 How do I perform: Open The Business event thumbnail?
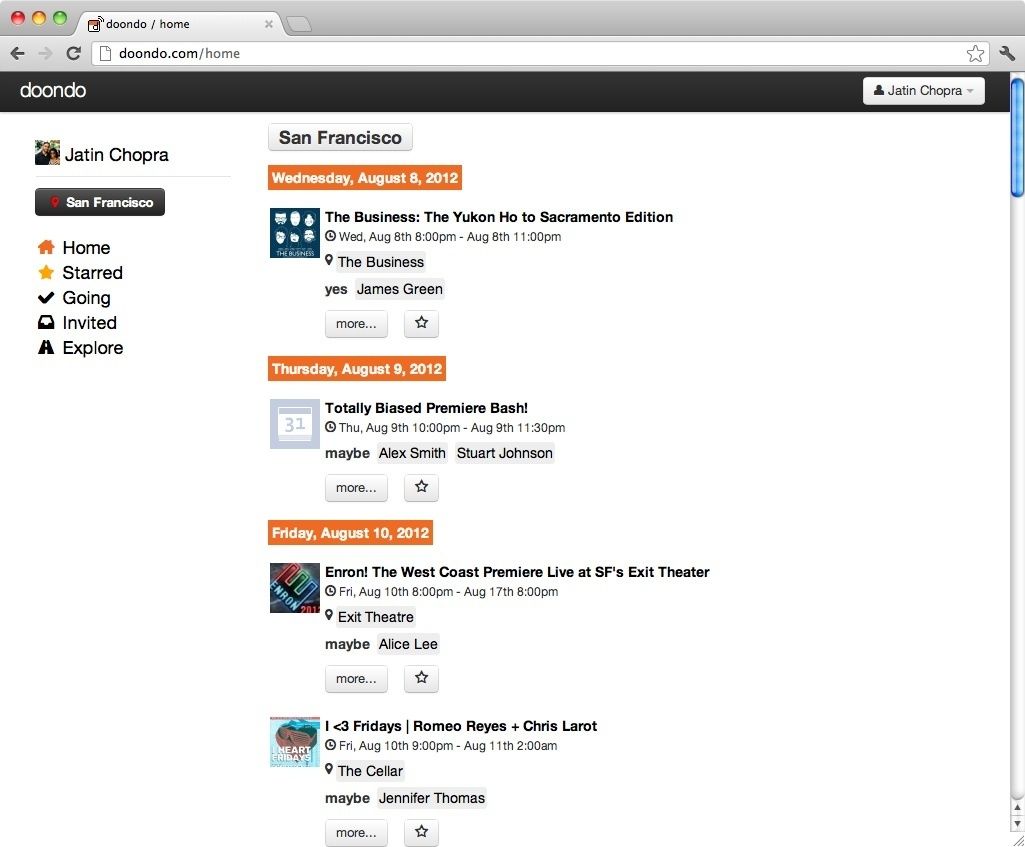pos(295,233)
